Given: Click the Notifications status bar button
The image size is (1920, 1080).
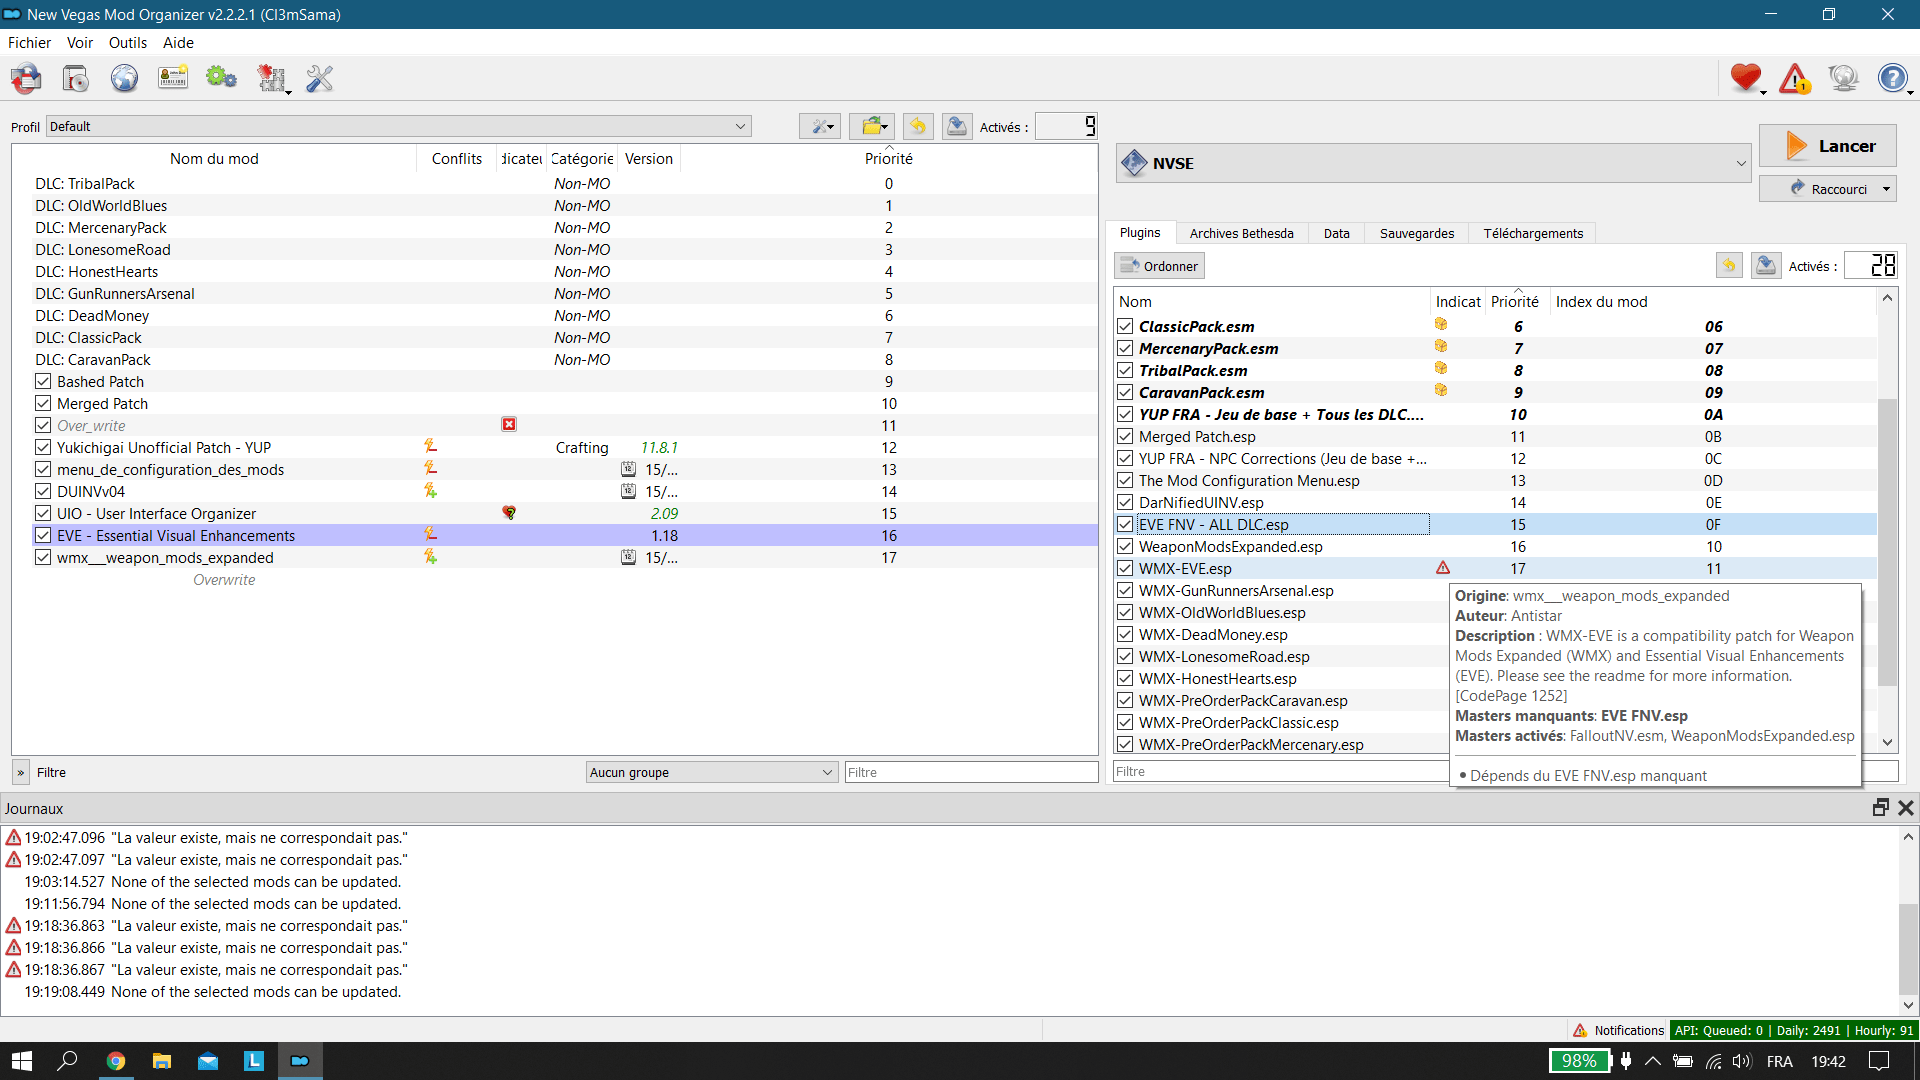Looking at the screenshot, I should 1617,1030.
